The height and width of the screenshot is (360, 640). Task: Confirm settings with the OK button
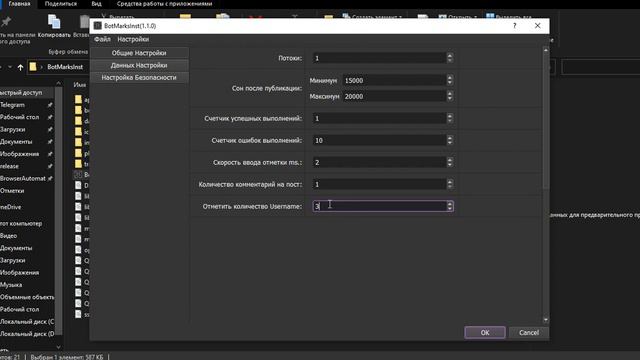tap(485, 332)
